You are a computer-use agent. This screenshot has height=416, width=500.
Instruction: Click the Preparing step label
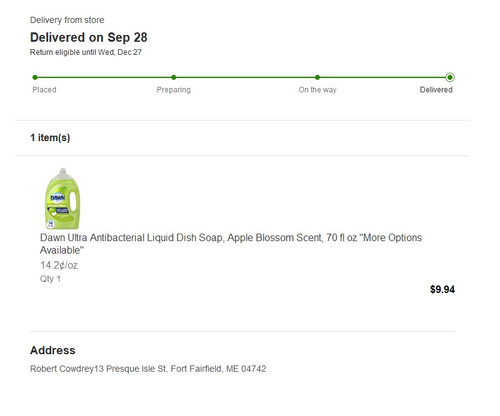[x=174, y=90]
